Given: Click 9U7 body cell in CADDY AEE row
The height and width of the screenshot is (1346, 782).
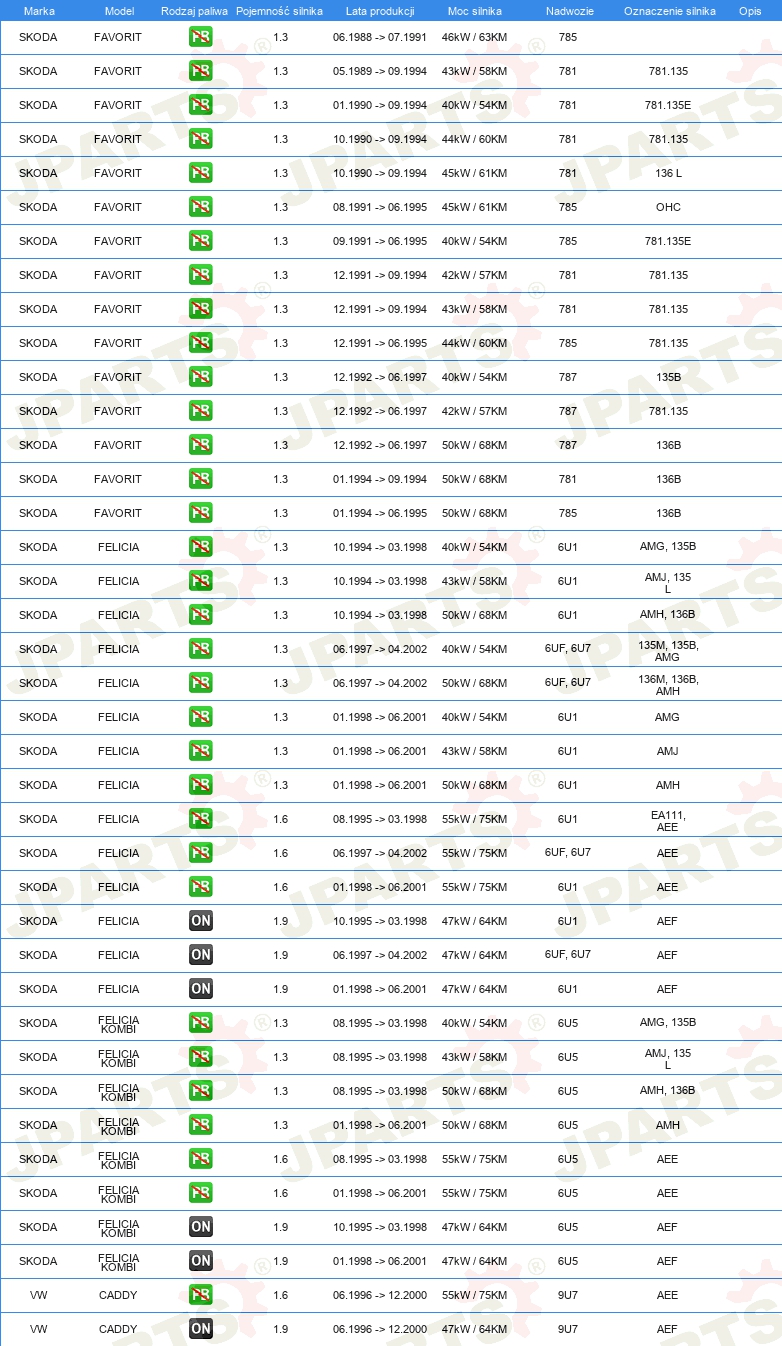Looking at the screenshot, I should tap(568, 1296).
